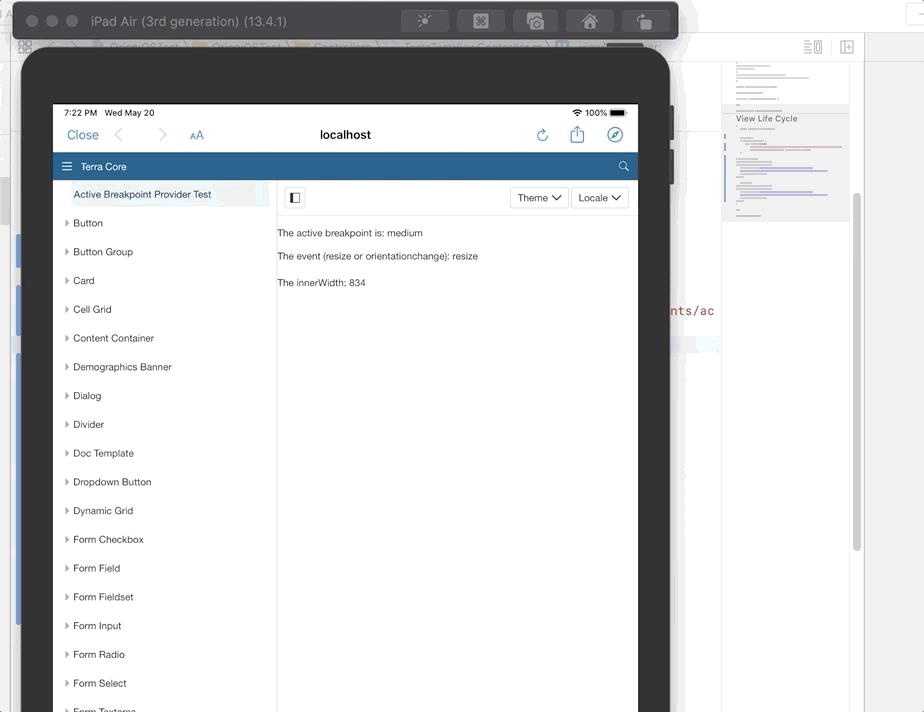Click the Wi-Fi indicator in status bar
Viewport: 924px width, 712px height.
(577, 113)
